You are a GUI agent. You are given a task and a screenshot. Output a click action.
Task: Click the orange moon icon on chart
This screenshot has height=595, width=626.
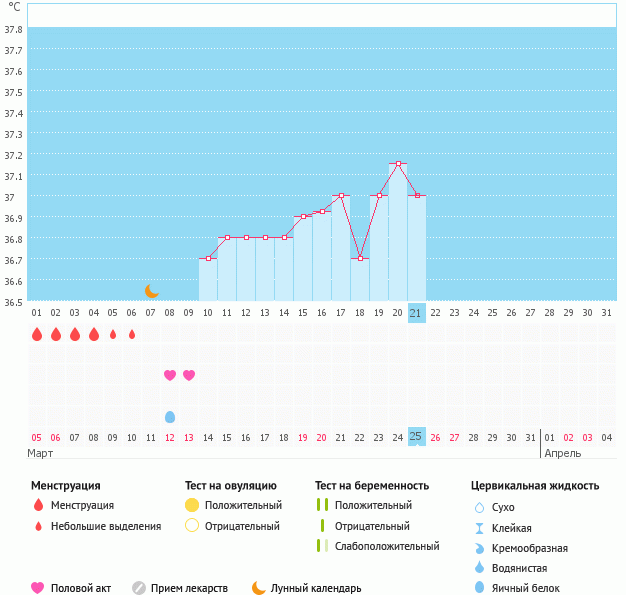click(151, 291)
